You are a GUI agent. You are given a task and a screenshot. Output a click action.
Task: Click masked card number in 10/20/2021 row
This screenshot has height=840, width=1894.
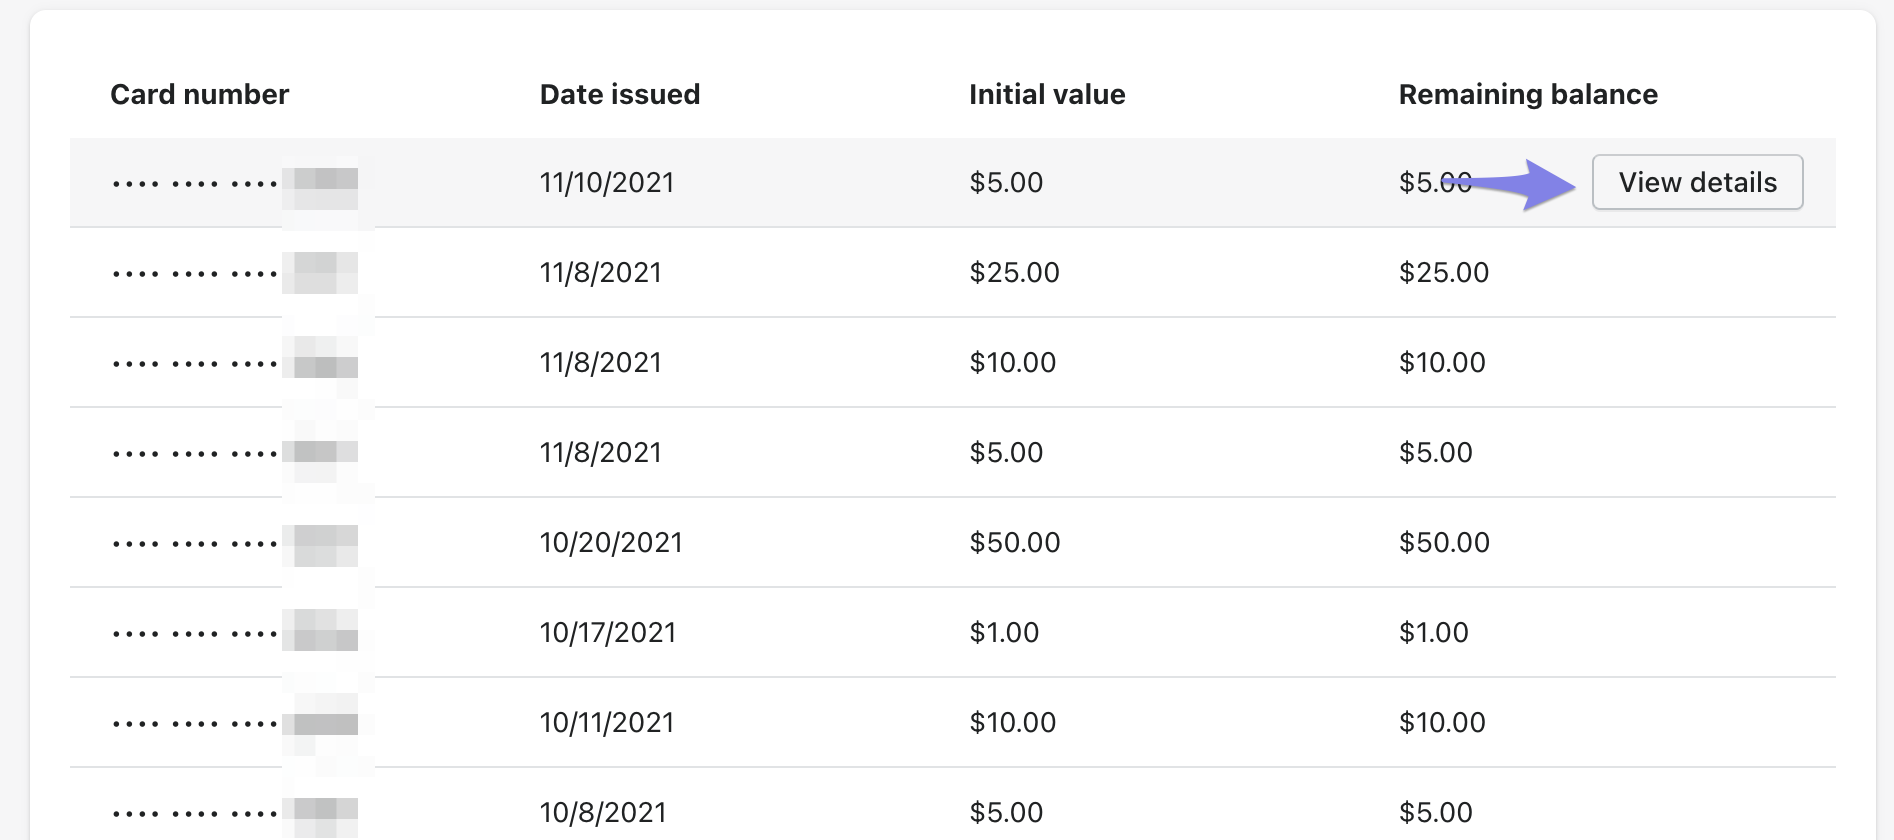pos(234,543)
